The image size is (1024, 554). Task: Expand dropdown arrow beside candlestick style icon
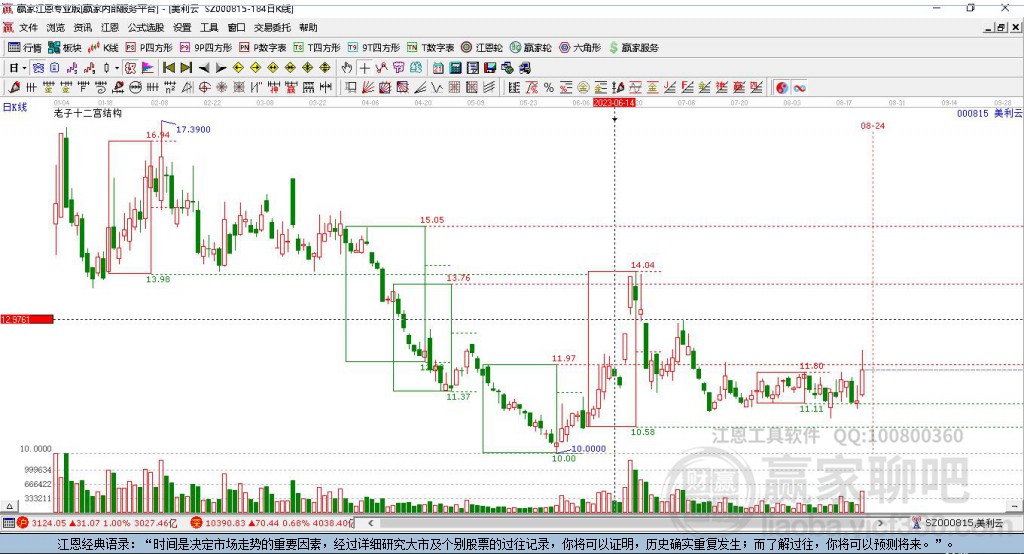(117, 68)
